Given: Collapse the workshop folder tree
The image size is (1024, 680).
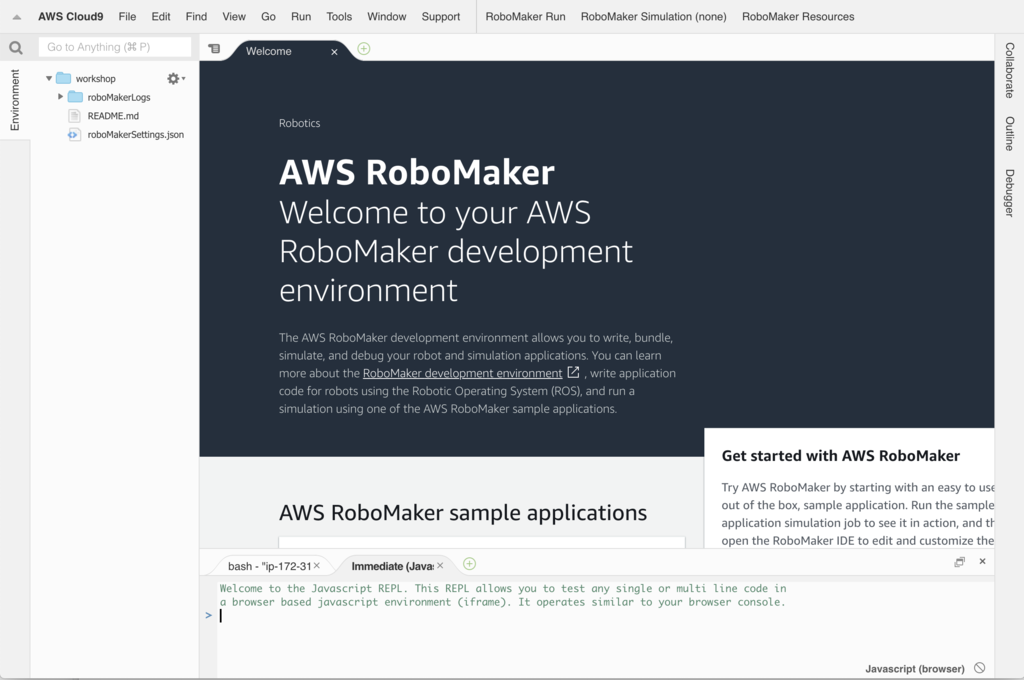Looking at the screenshot, I should point(49,78).
